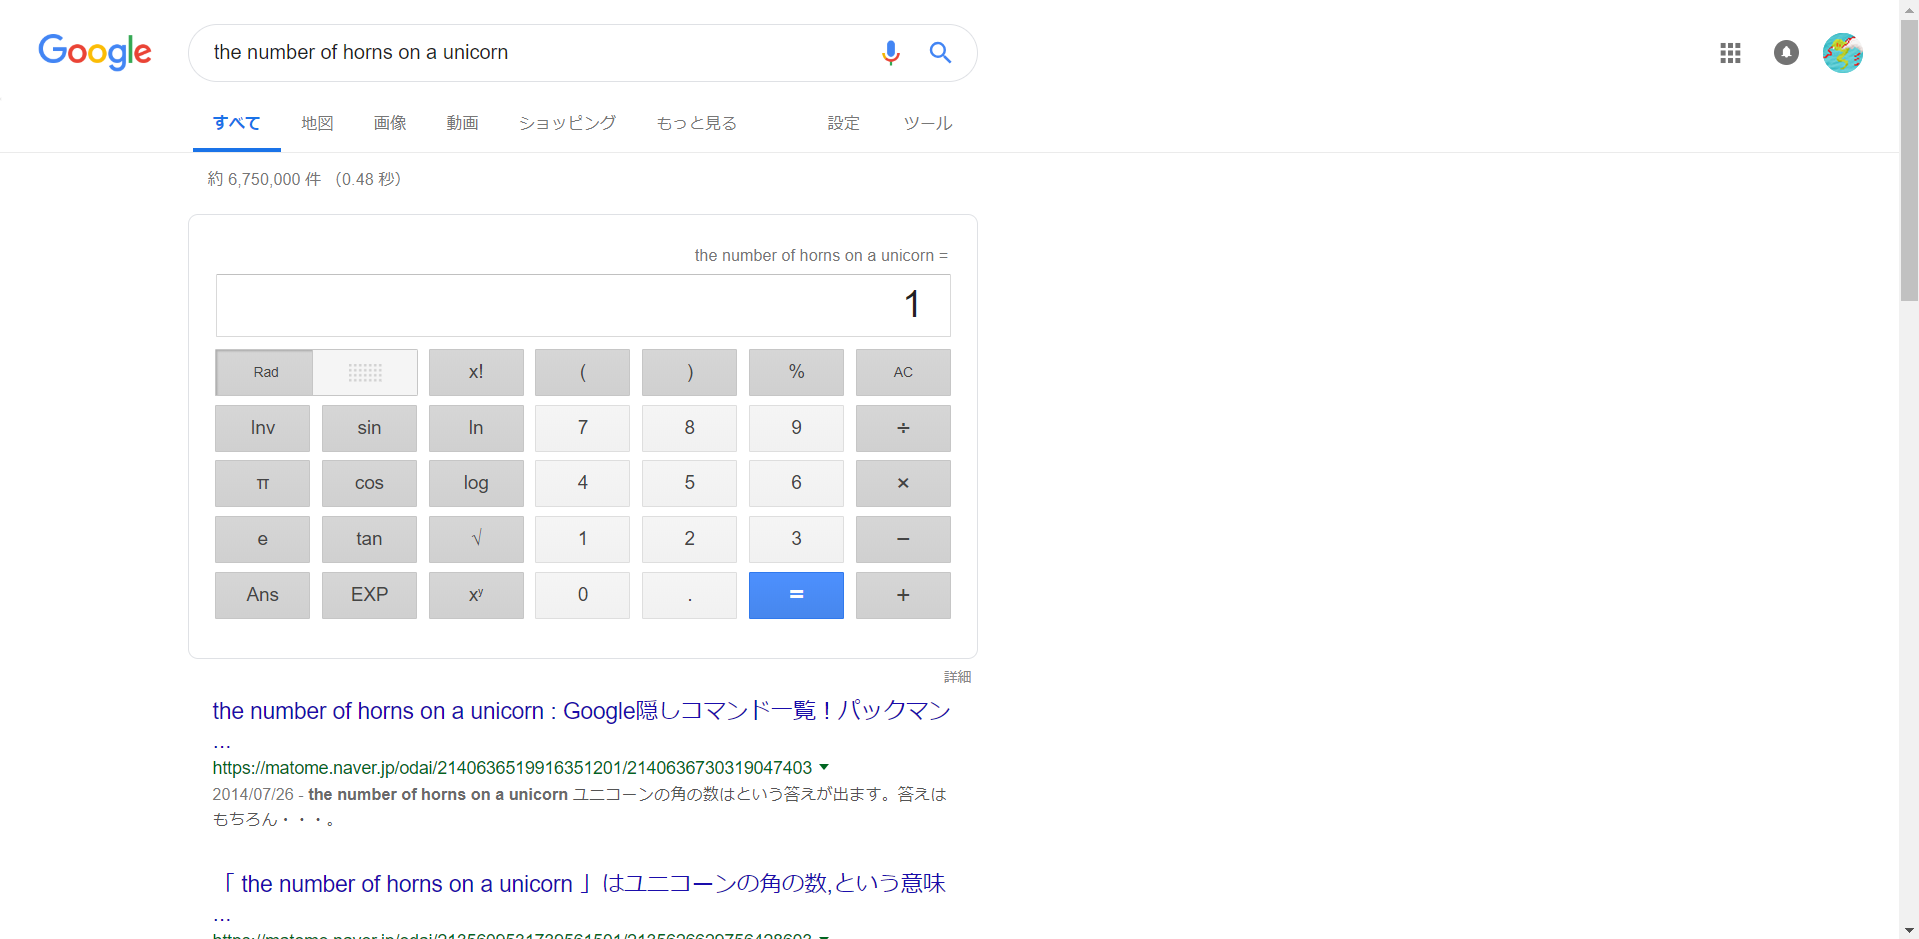Image resolution: width=1919 pixels, height=939 pixels.
Task: Click the scrollbar down arrow
Action: click(x=1909, y=930)
